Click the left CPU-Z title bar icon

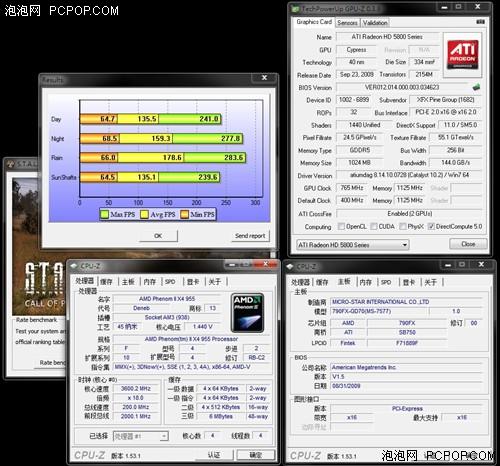(74, 266)
